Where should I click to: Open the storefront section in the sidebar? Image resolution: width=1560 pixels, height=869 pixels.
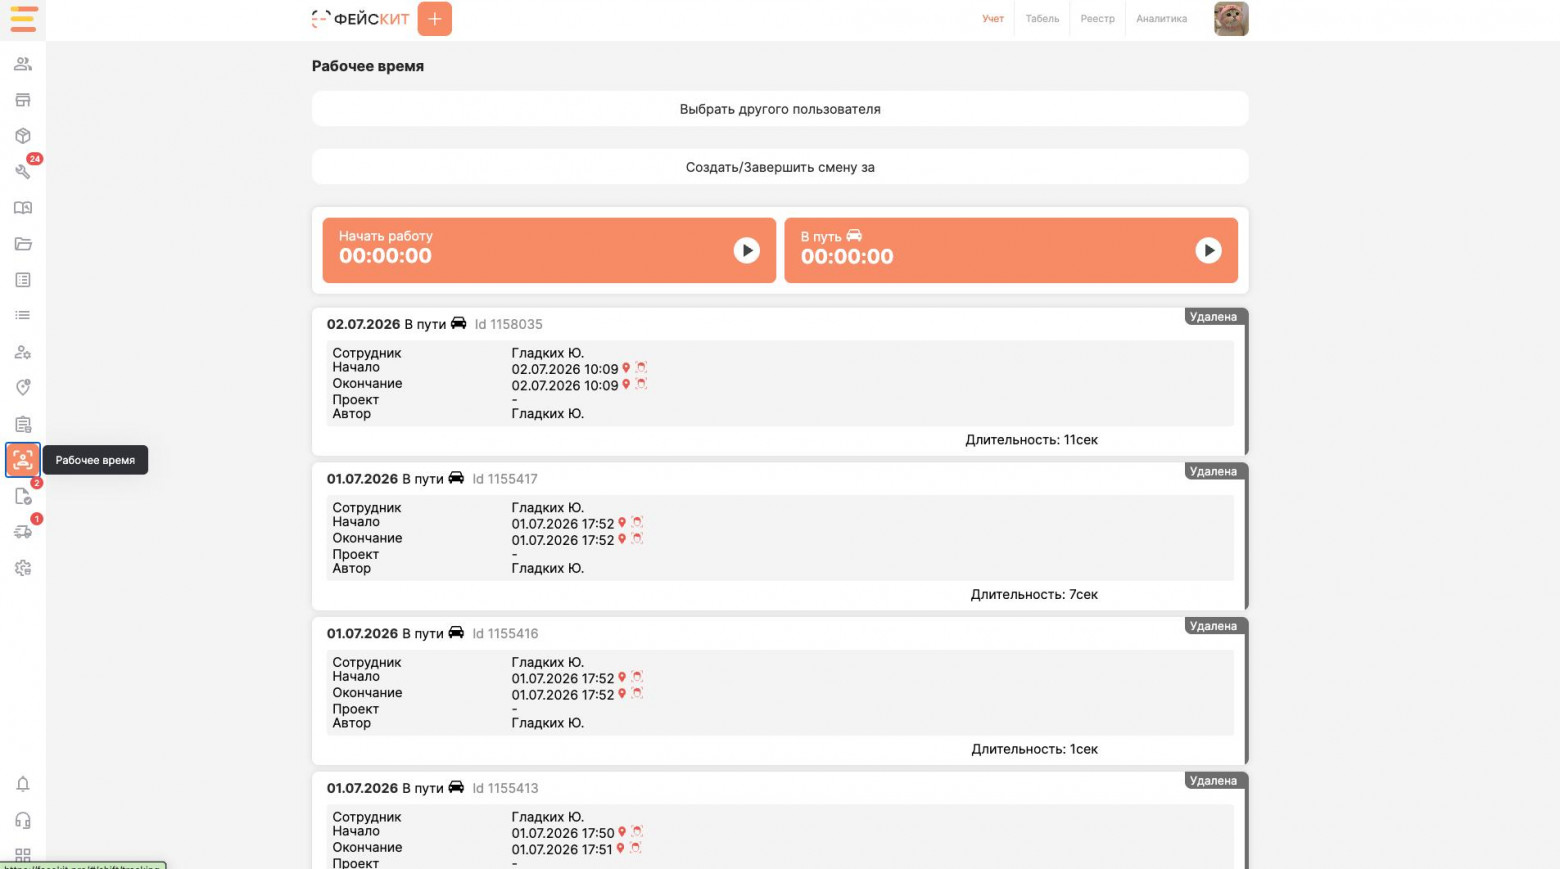(x=23, y=100)
